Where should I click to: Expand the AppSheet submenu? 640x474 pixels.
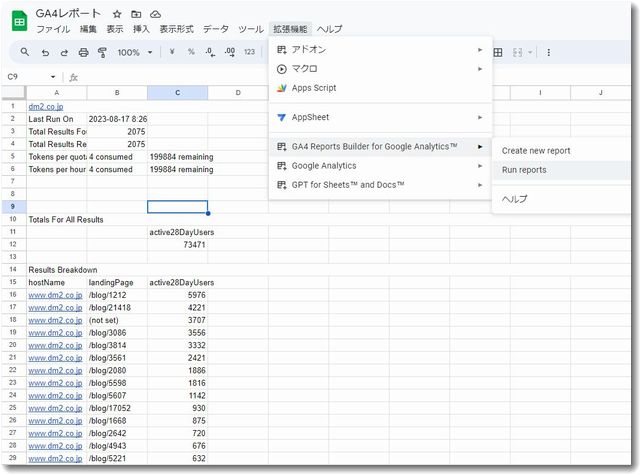[x=380, y=117]
